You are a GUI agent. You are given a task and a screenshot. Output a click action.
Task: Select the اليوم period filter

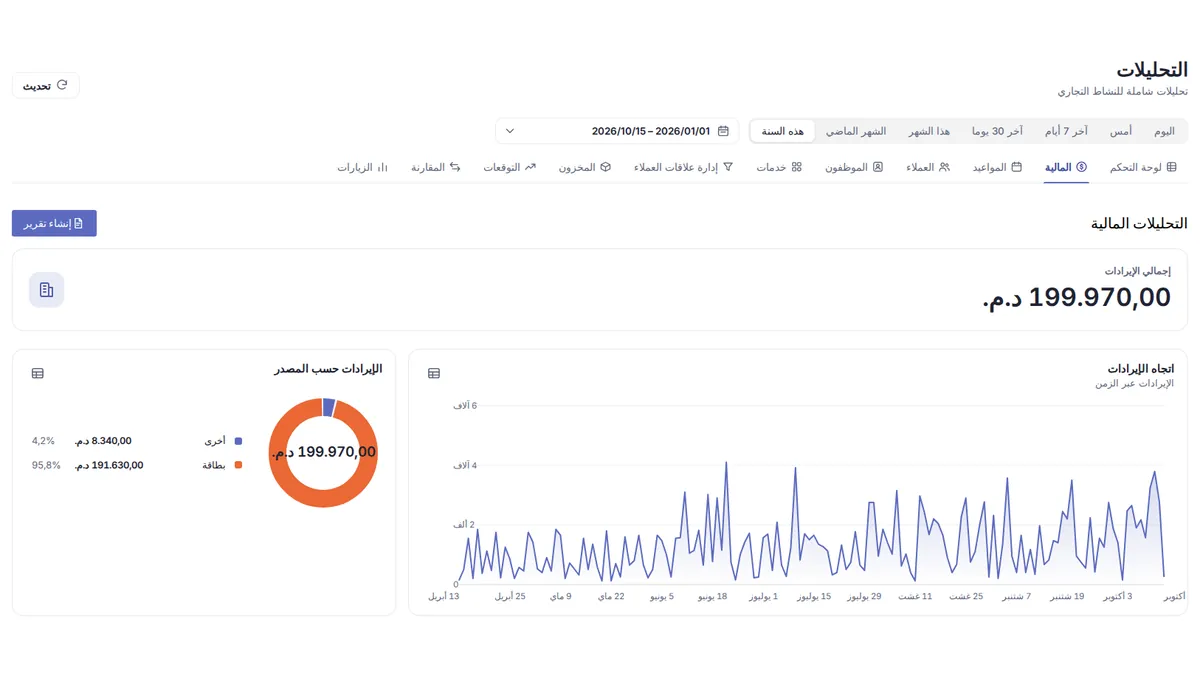point(1164,131)
